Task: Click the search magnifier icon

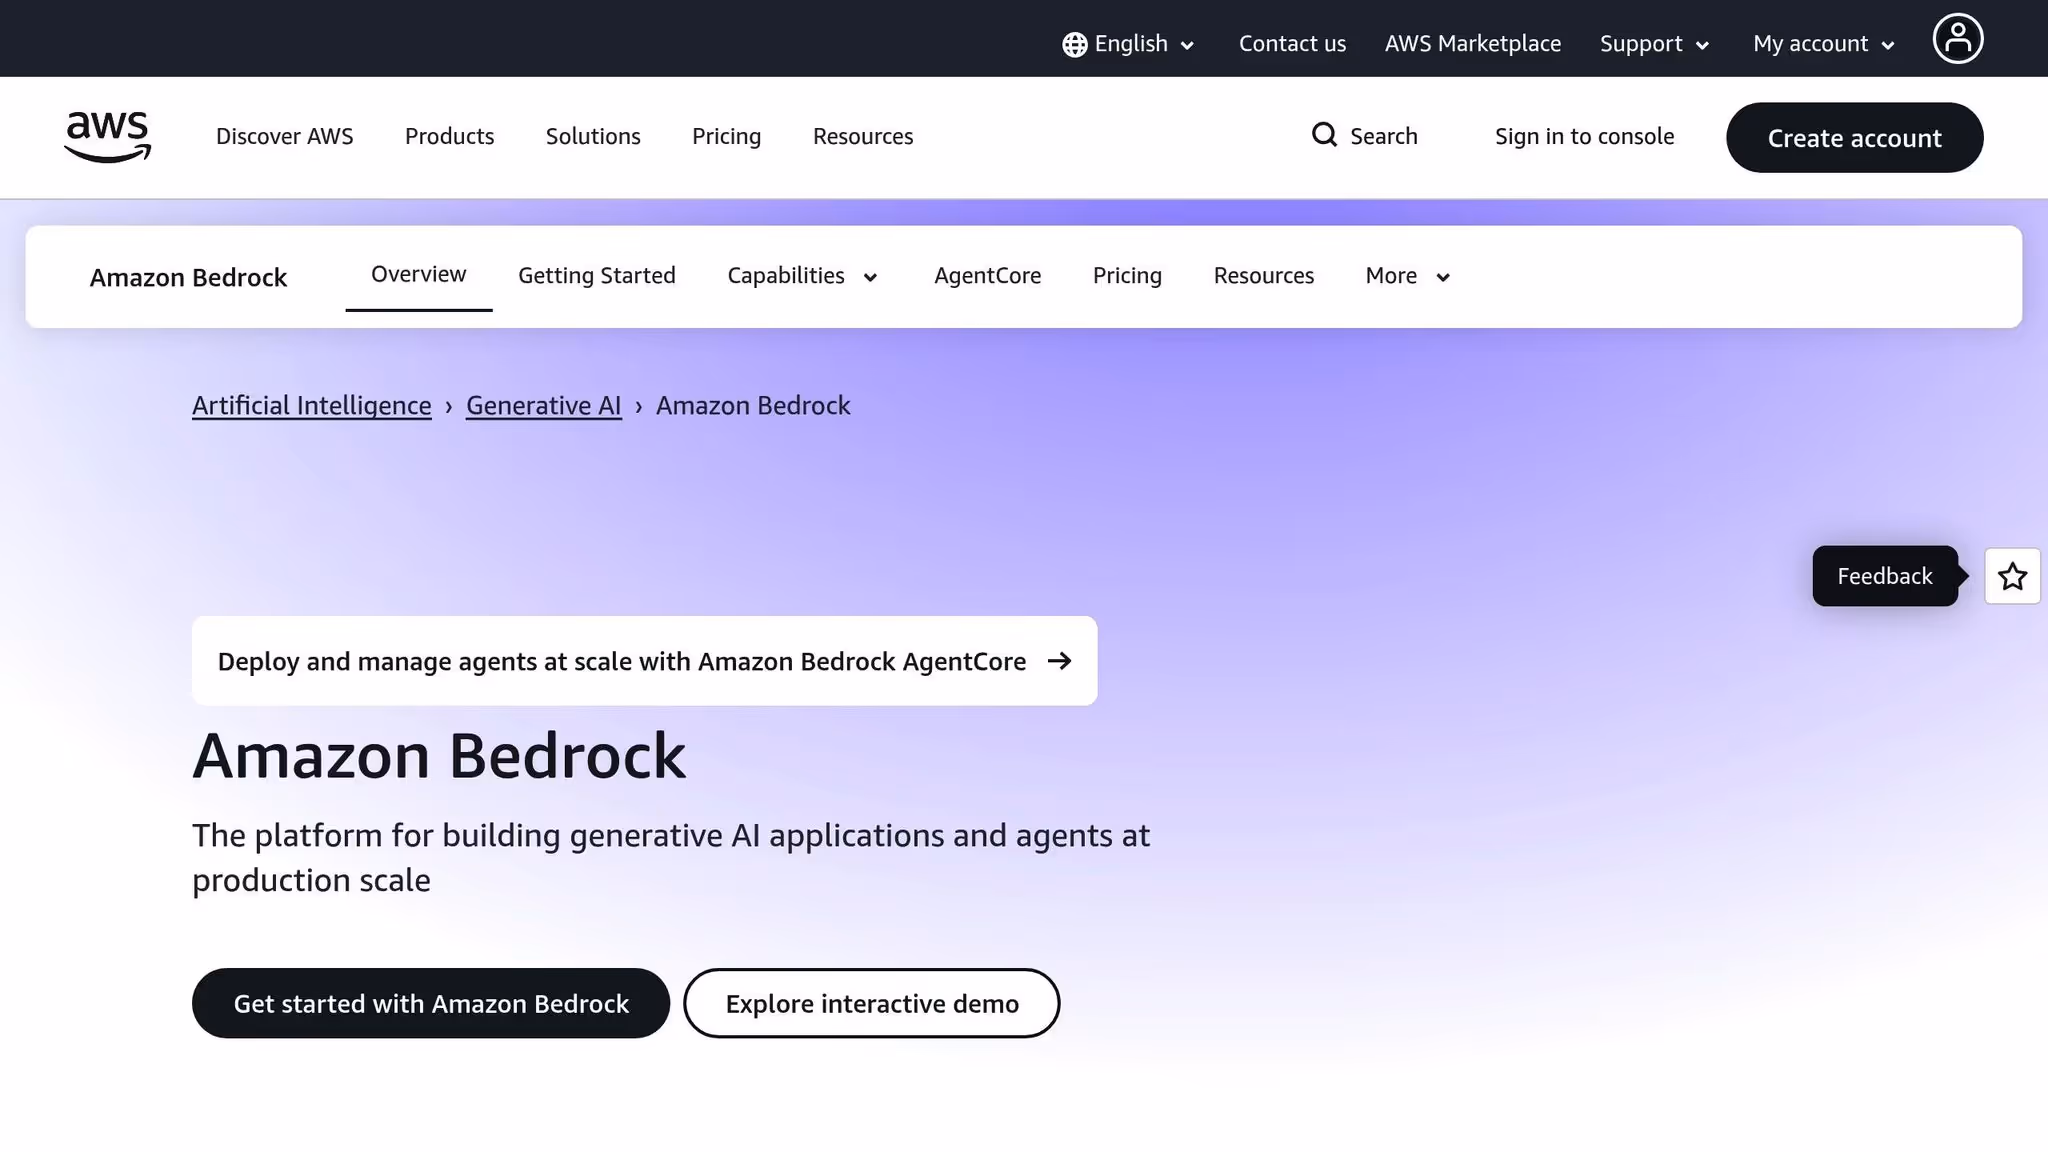Action: coord(1323,135)
